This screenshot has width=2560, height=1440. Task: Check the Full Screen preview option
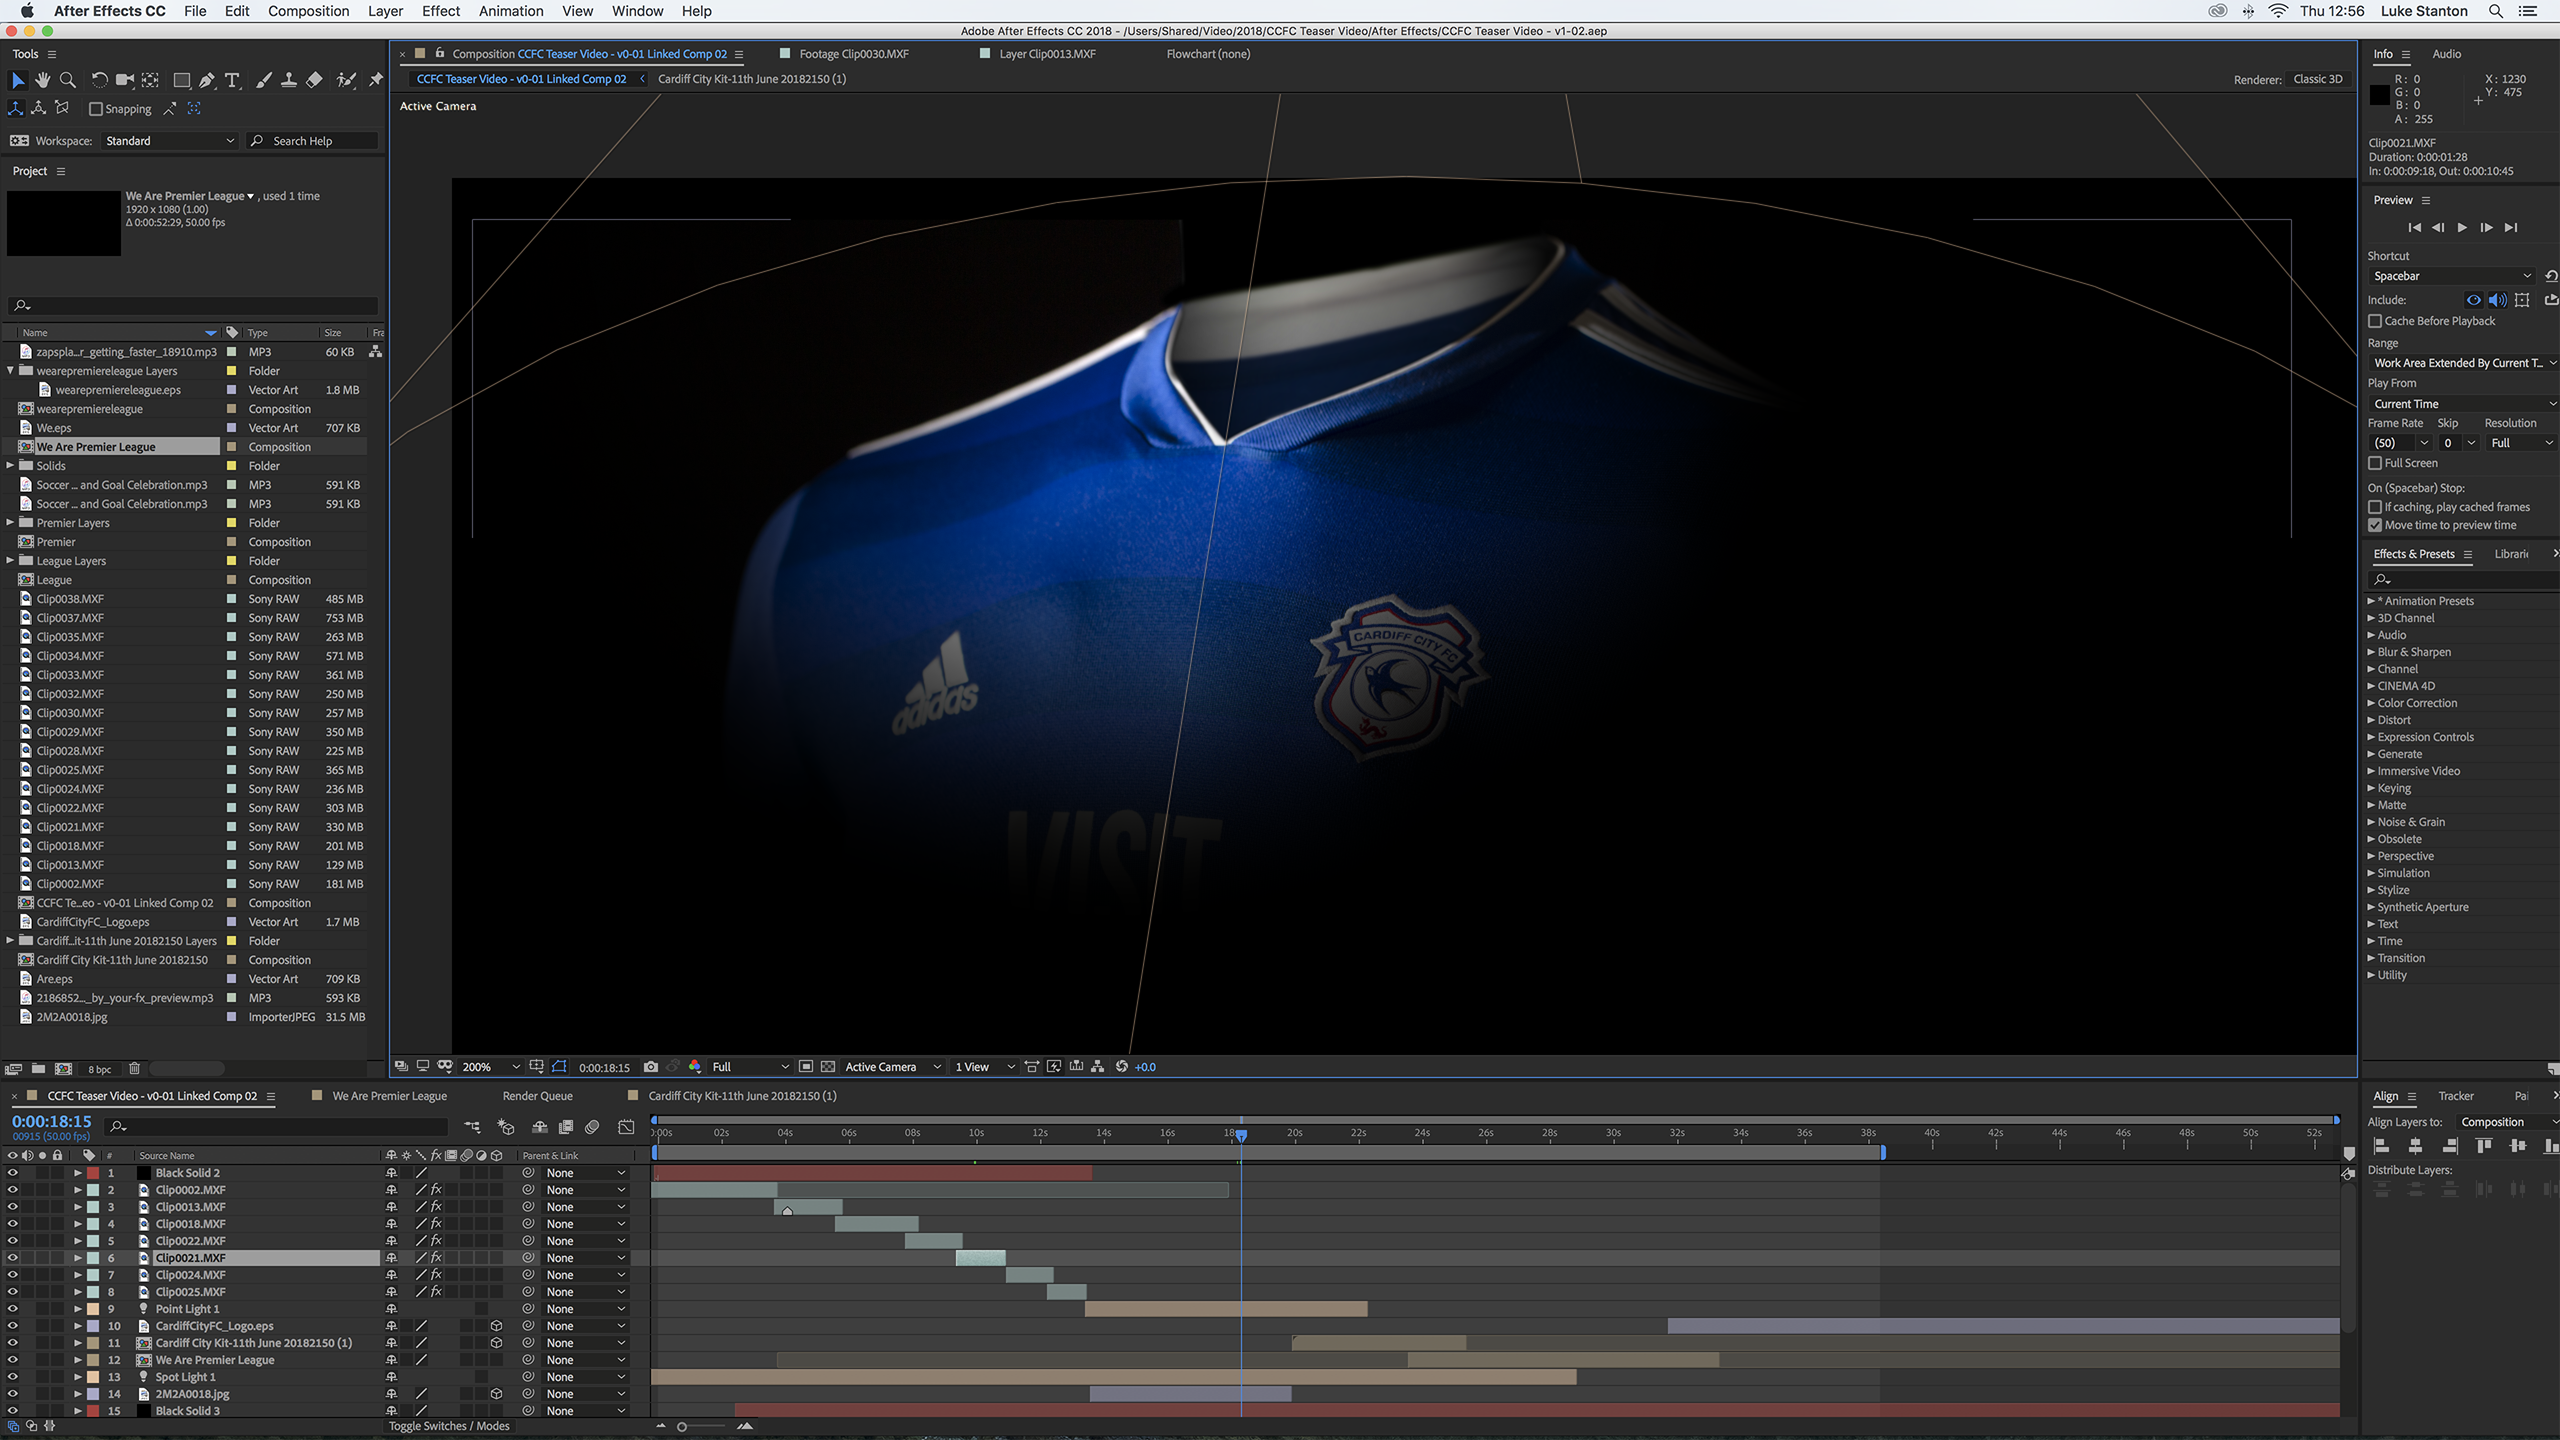(2376, 463)
